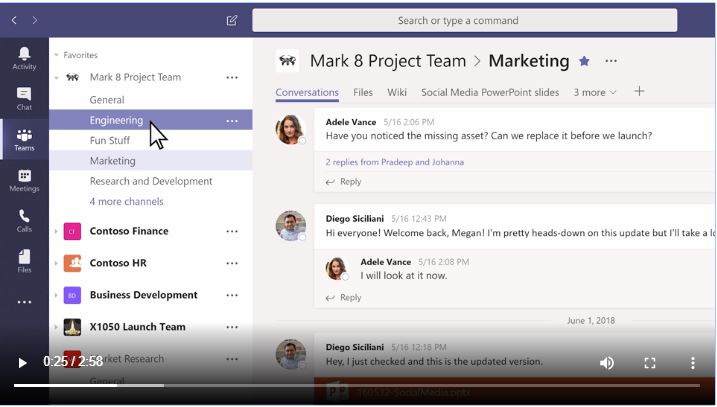
Task: Open more options for Contoso Finance
Action: pyautogui.click(x=232, y=231)
